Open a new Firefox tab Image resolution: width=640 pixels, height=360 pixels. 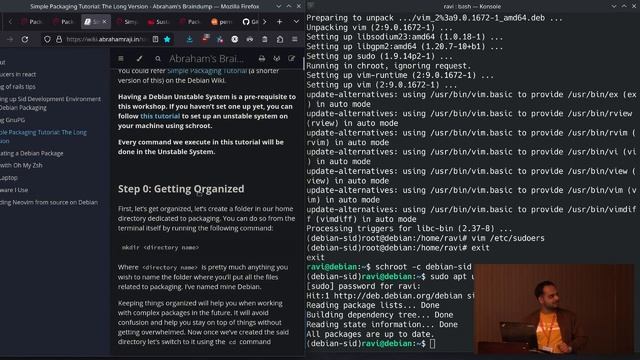click(280, 22)
